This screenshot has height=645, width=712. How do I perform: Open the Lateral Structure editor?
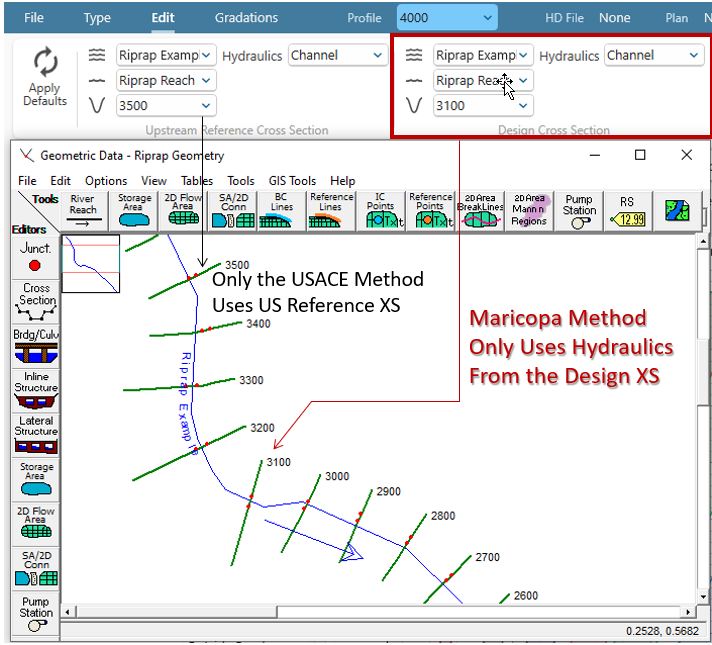tap(36, 436)
